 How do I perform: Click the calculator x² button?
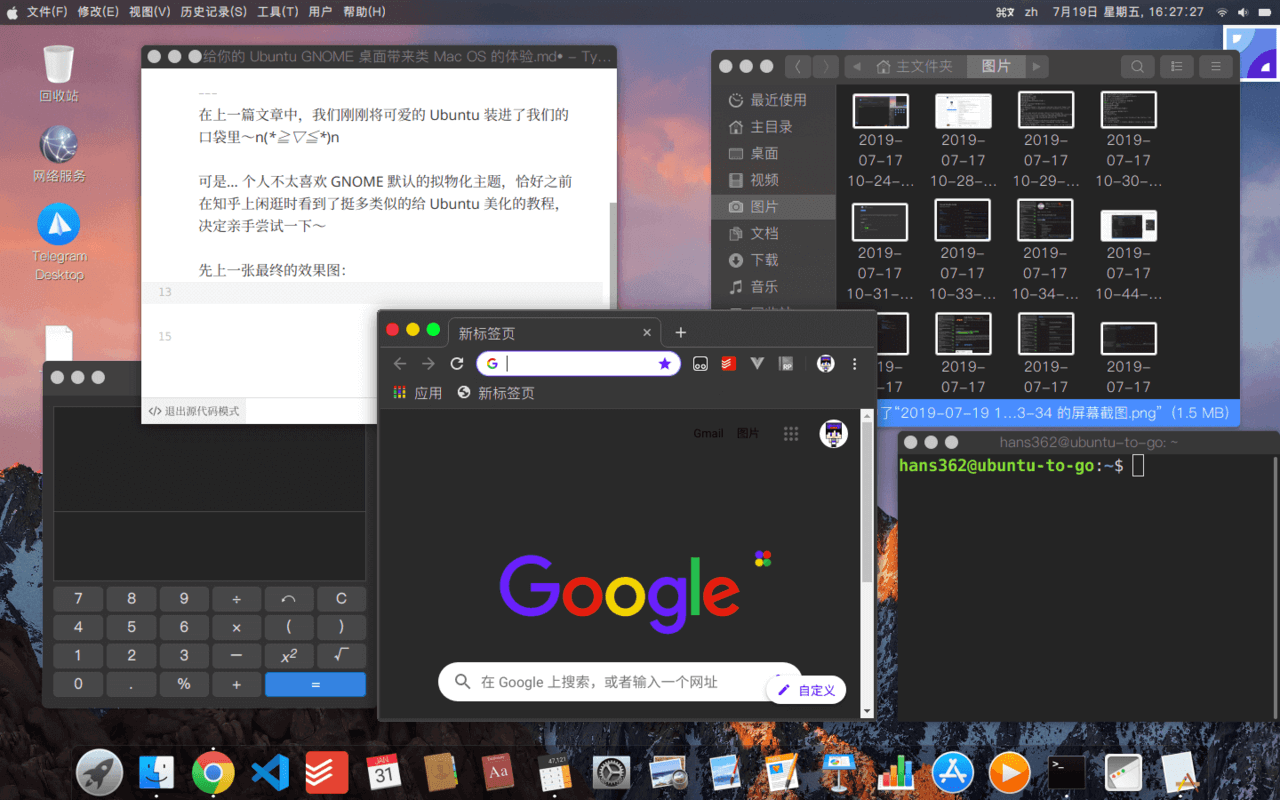coord(289,656)
